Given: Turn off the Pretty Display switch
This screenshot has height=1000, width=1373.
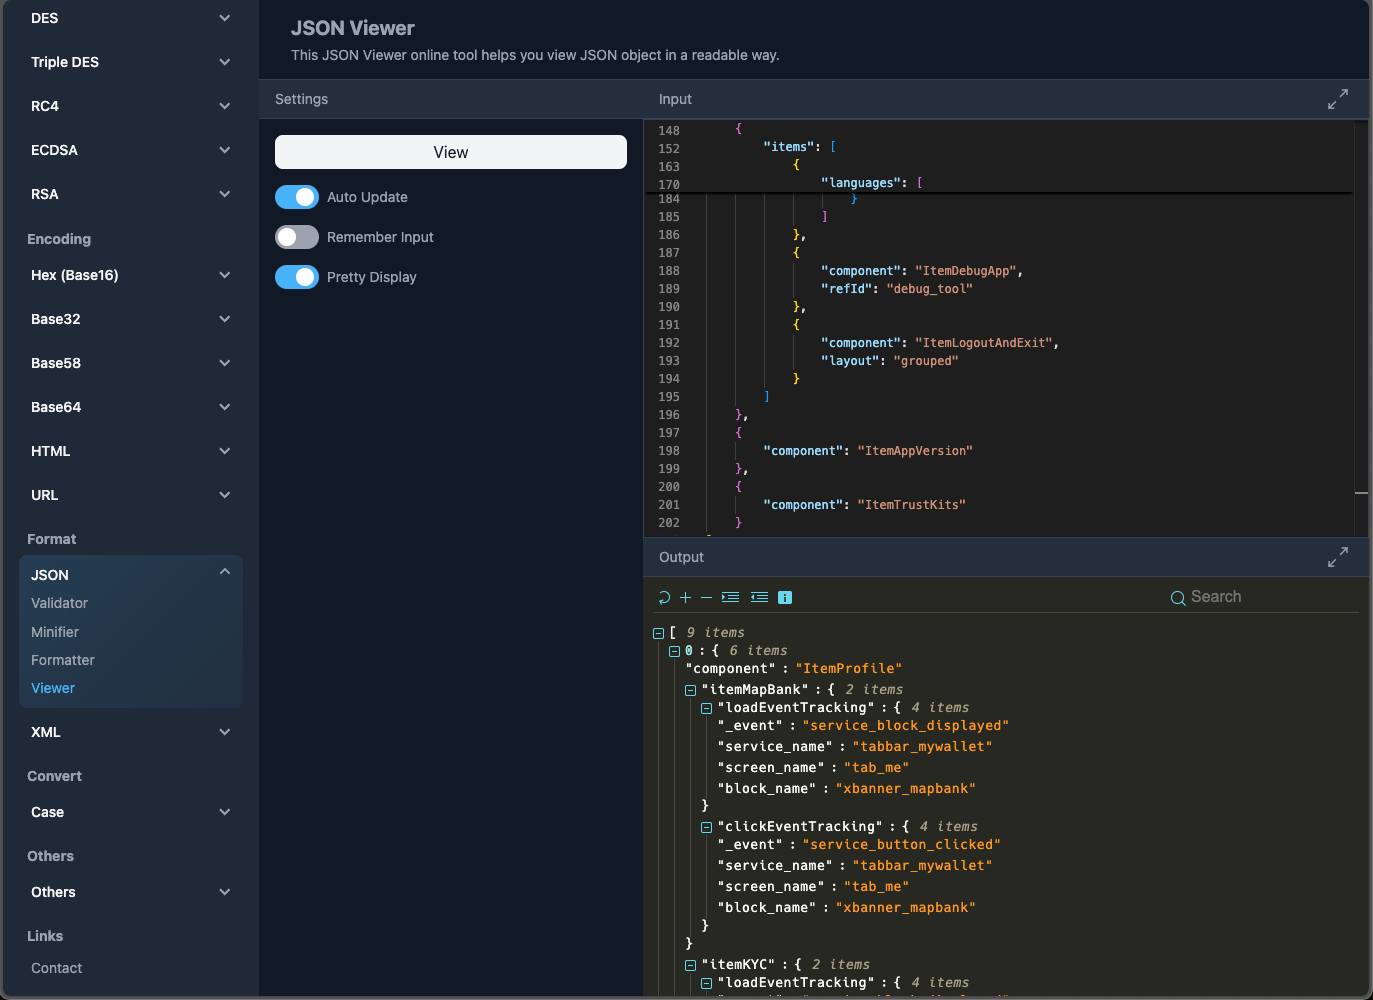Looking at the screenshot, I should 297,277.
